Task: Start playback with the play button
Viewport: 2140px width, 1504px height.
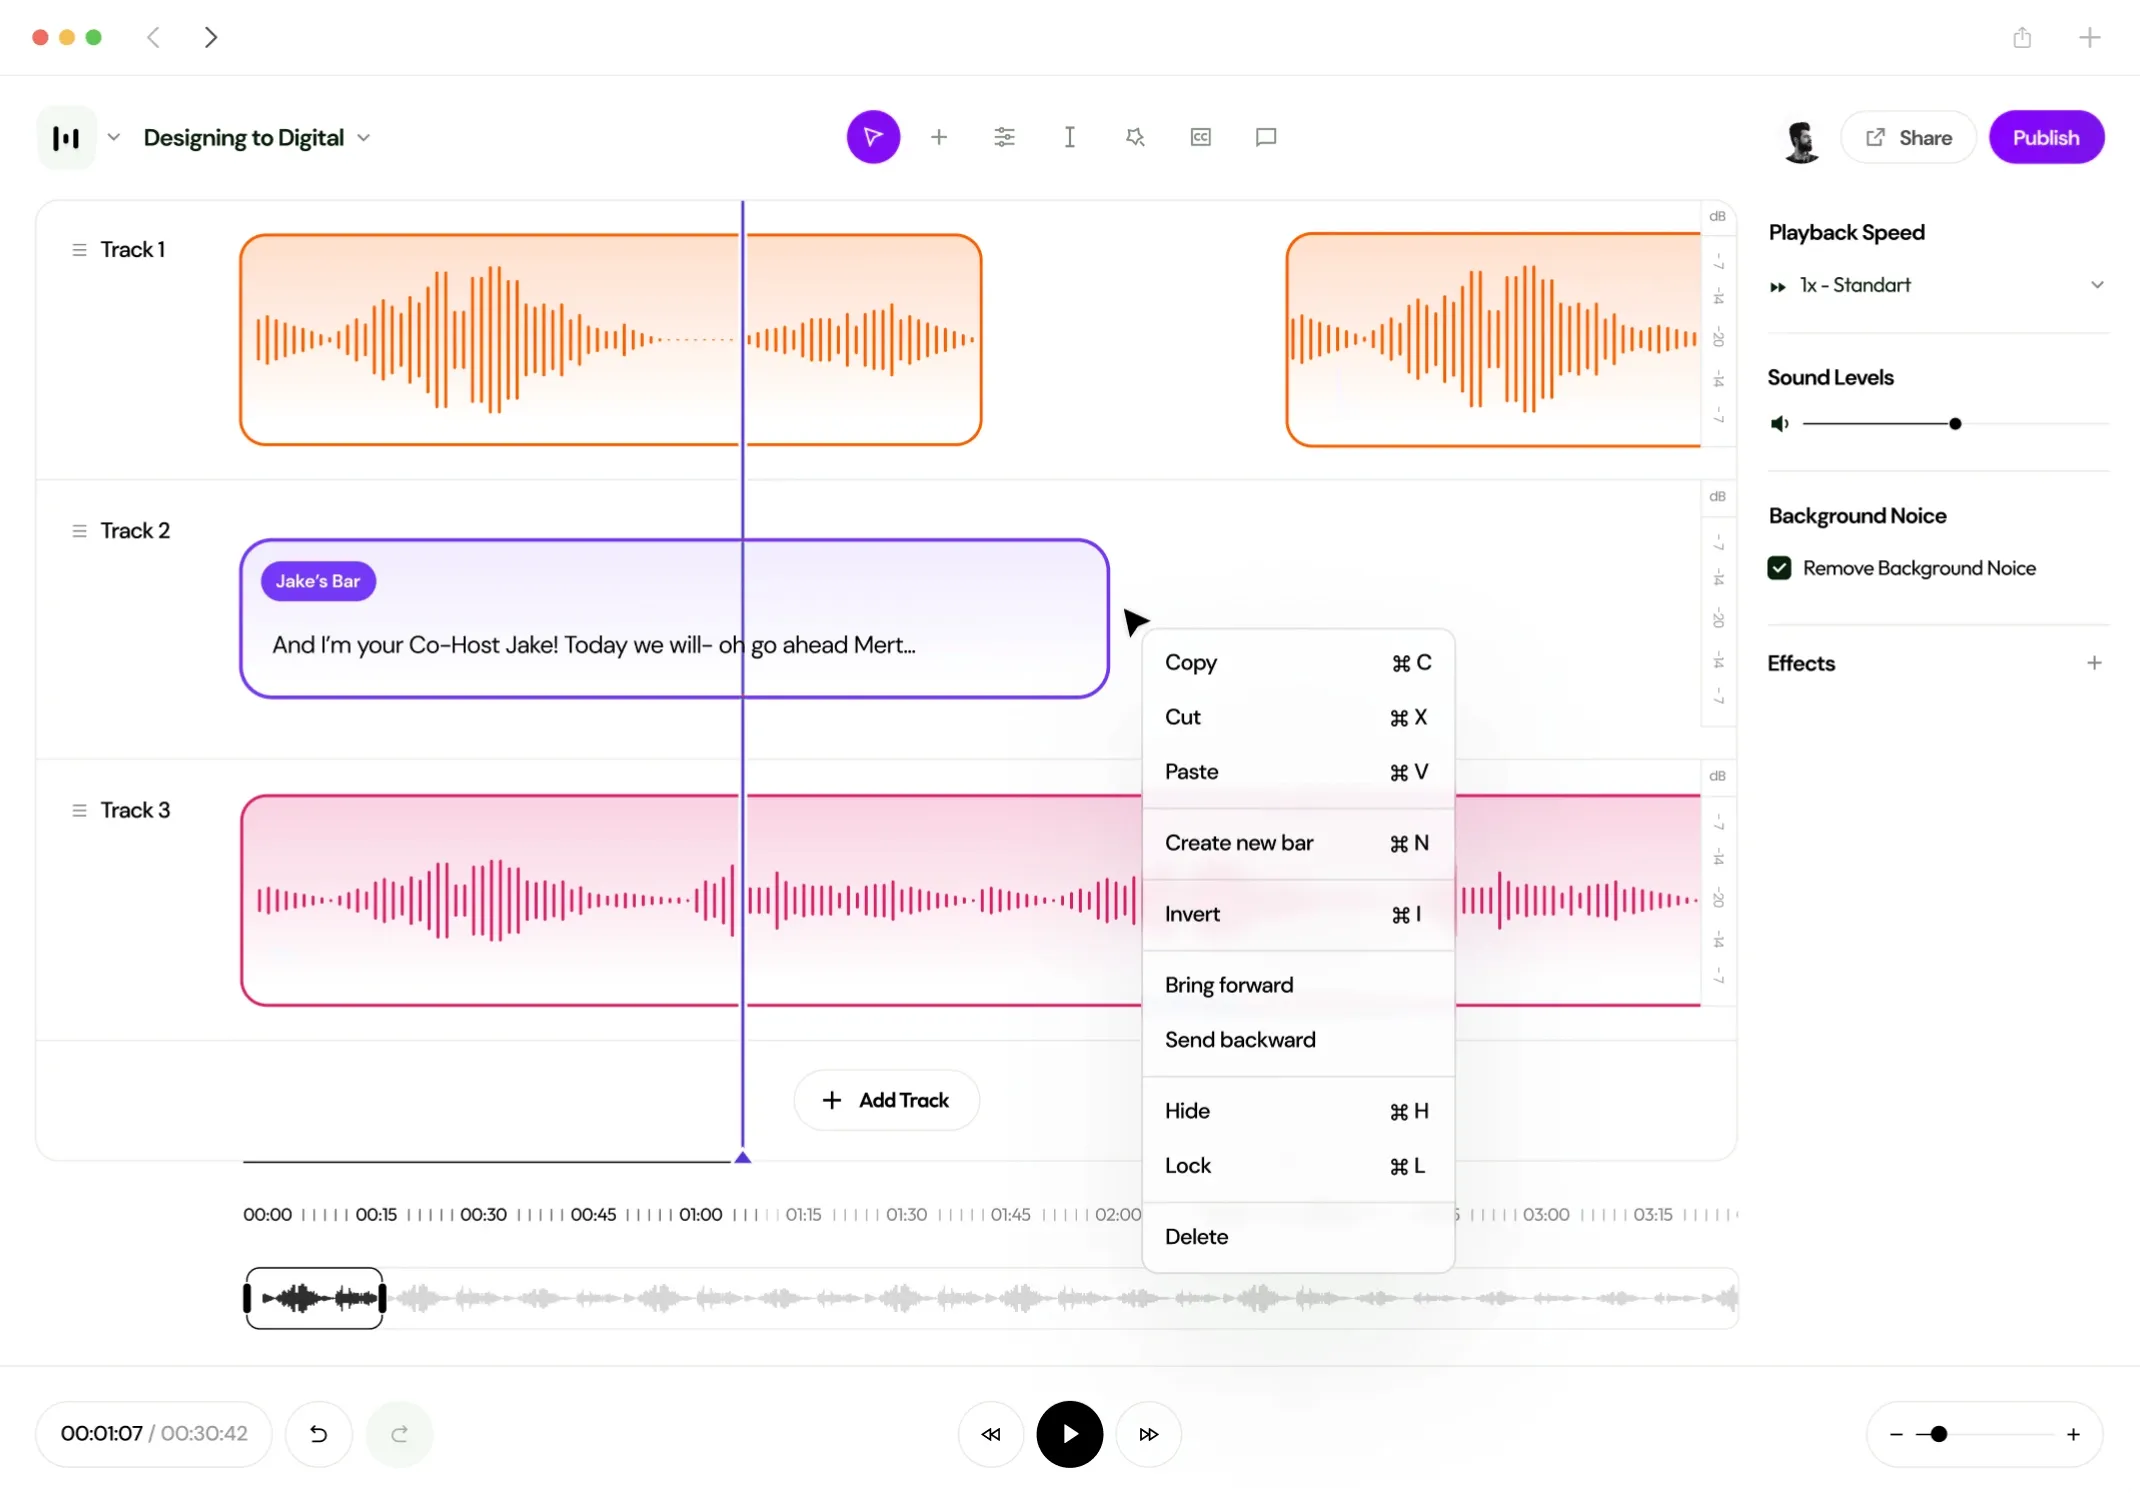Action: 1070,1434
